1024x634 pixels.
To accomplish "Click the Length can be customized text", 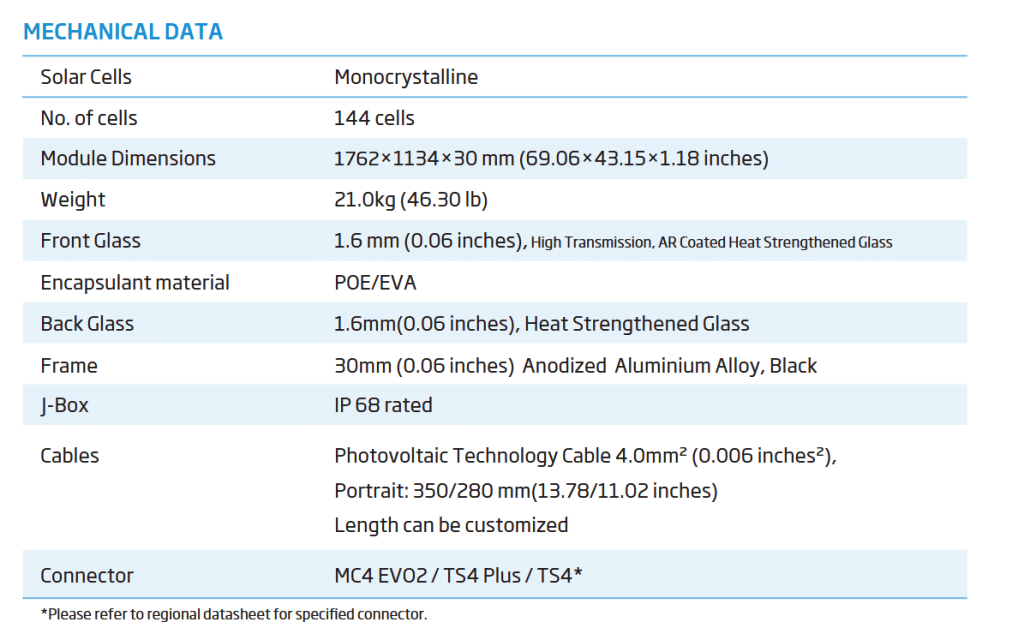I will click(x=451, y=525).
